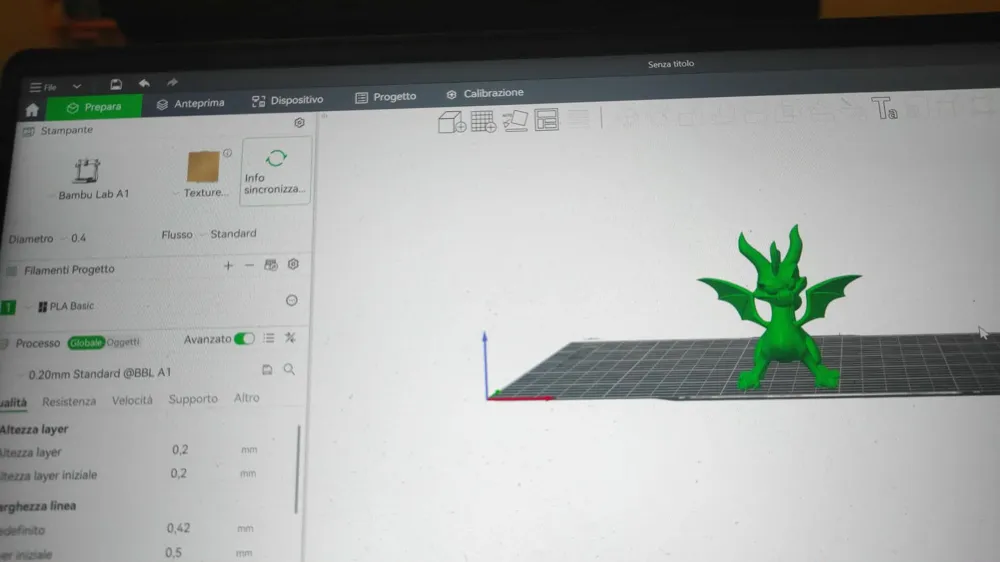Edit Altezza layer value 0,2

point(180,450)
